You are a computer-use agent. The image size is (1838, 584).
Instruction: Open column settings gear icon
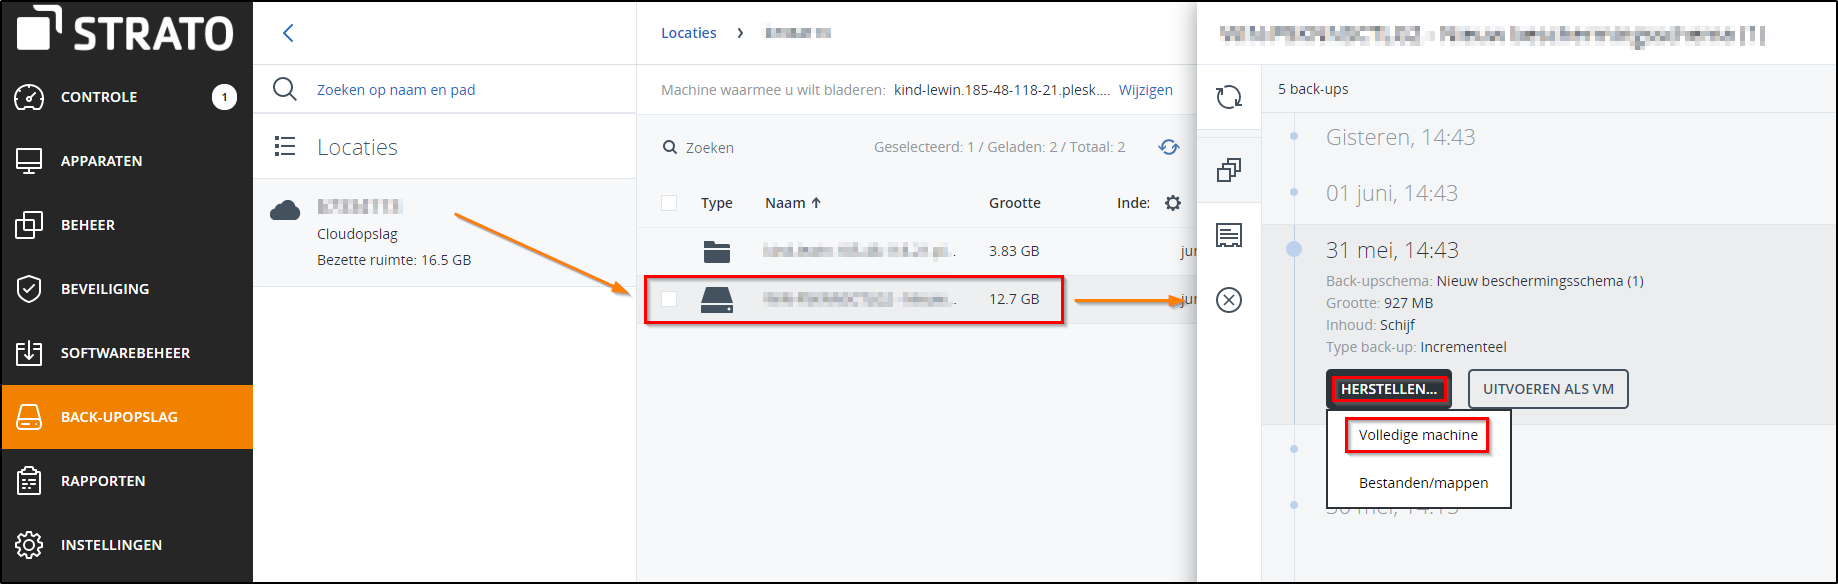[1173, 203]
